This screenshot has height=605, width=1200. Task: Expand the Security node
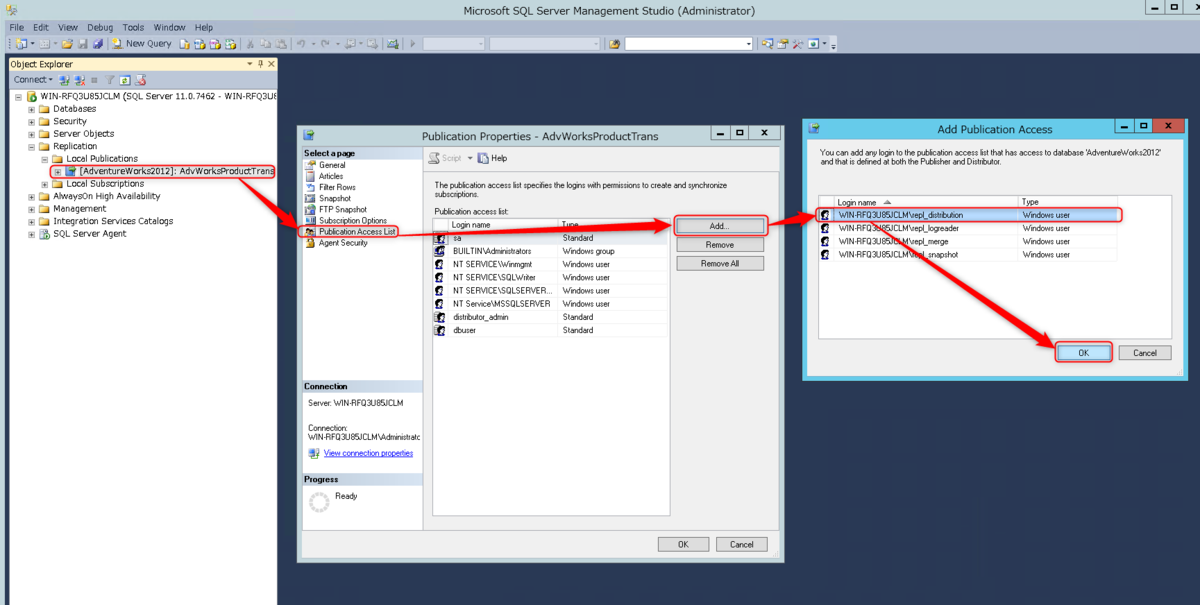pos(31,122)
